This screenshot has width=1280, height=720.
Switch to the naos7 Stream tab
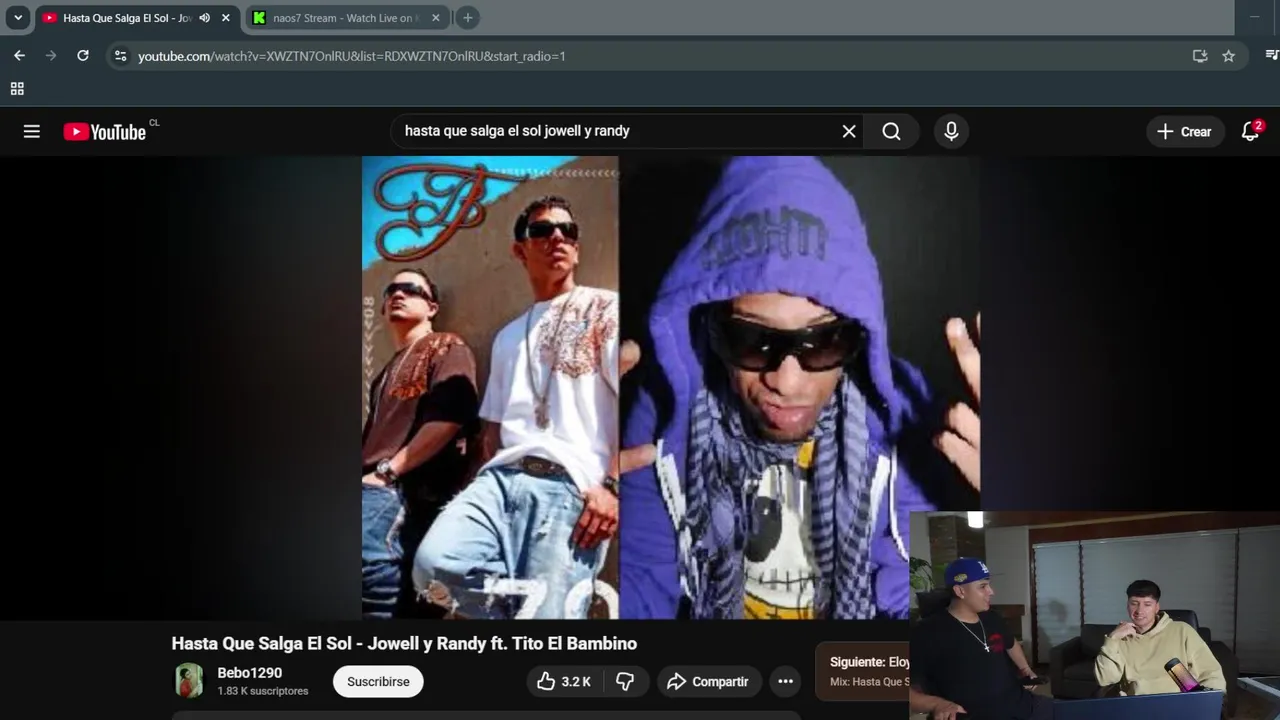click(347, 18)
